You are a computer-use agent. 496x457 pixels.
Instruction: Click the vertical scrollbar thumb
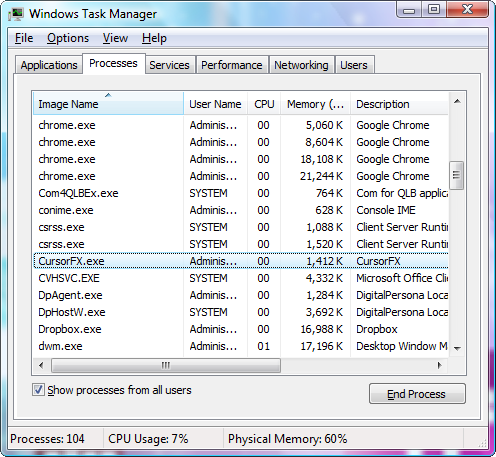pos(456,175)
